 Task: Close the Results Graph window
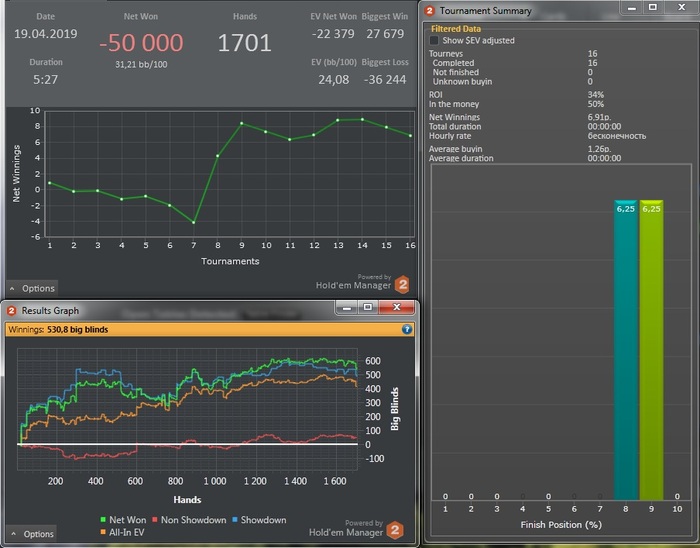click(x=396, y=307)
